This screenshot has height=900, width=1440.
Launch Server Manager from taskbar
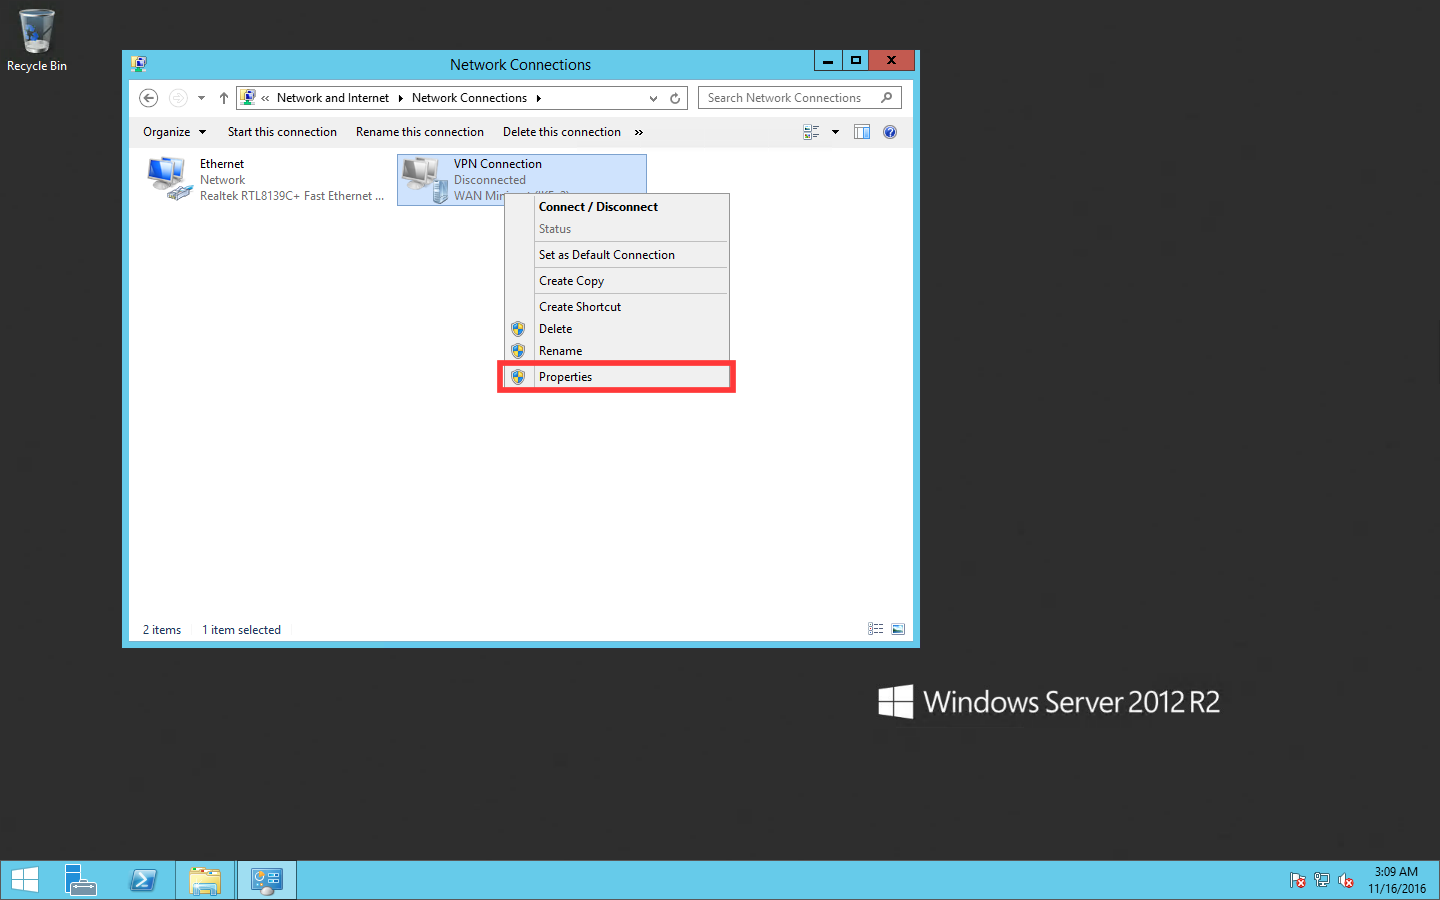click(x=80, y=880)
